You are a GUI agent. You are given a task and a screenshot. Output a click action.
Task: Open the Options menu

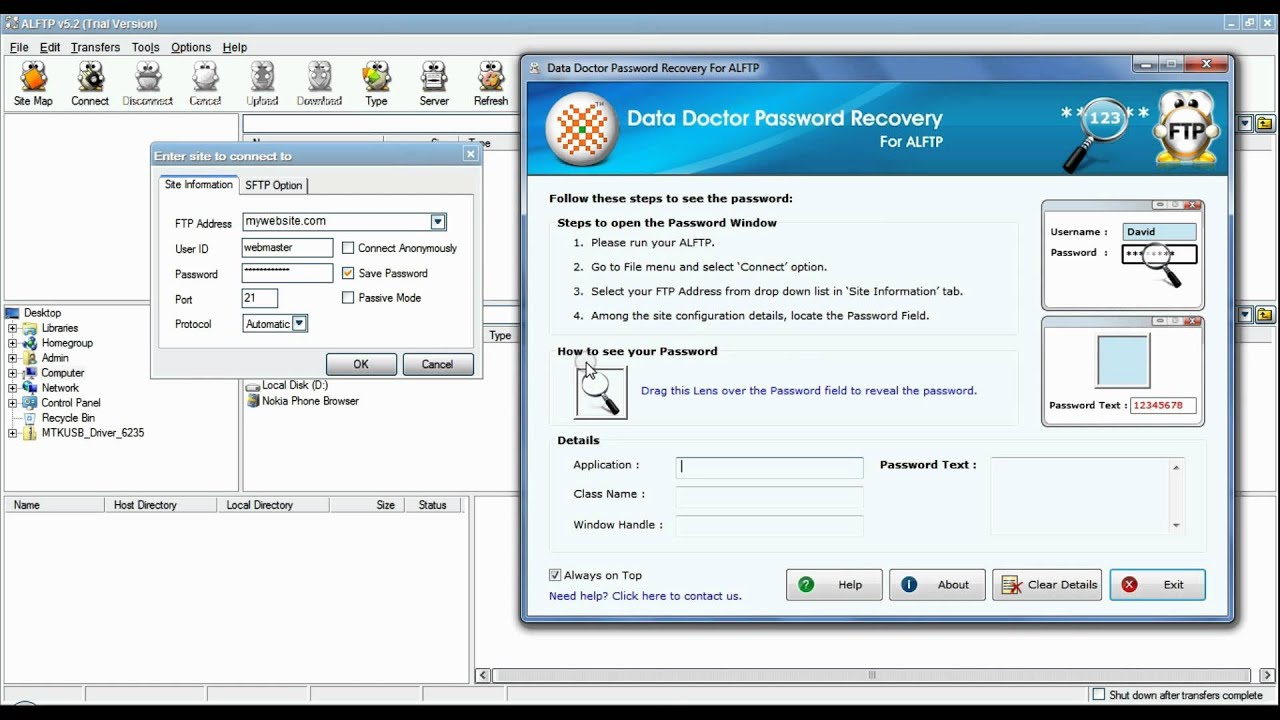[x=190, y=47]
